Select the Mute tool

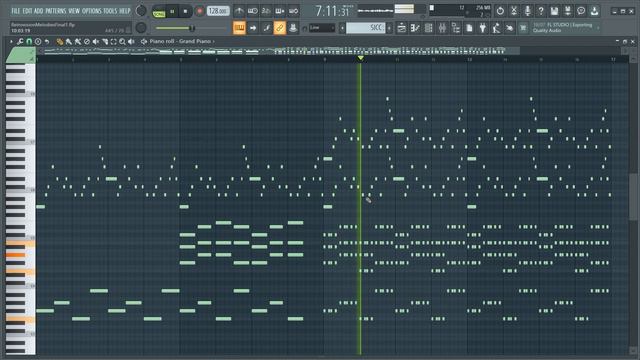click(x=96, y=41)
